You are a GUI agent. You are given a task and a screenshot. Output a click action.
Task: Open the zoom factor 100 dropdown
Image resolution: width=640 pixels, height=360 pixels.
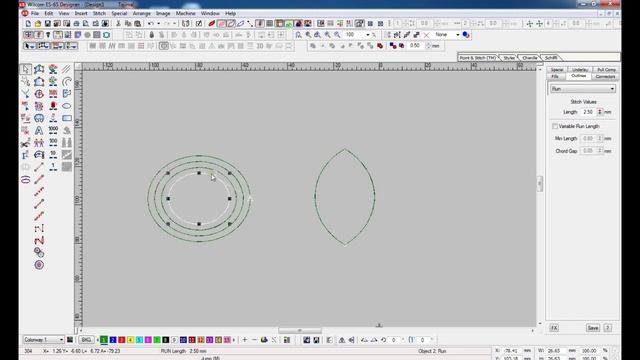coord(368,35)
